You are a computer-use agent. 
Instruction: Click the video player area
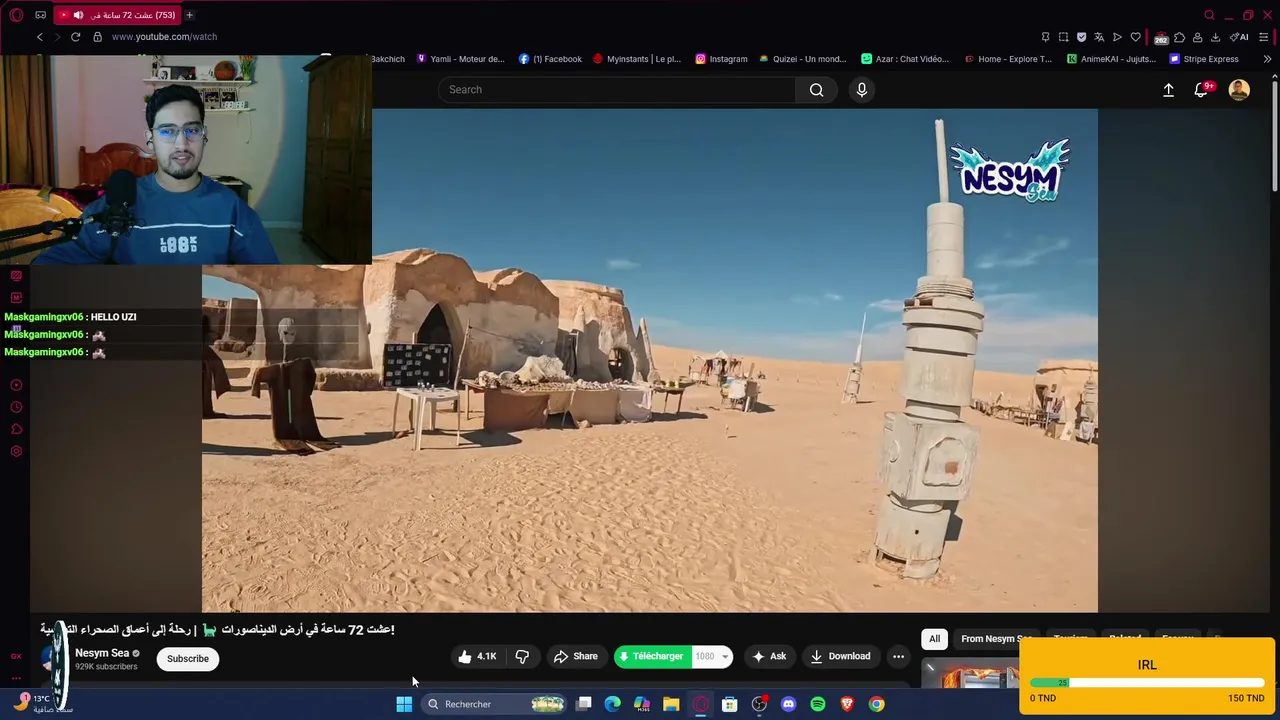pyautogui.click(x=650, y=360)
